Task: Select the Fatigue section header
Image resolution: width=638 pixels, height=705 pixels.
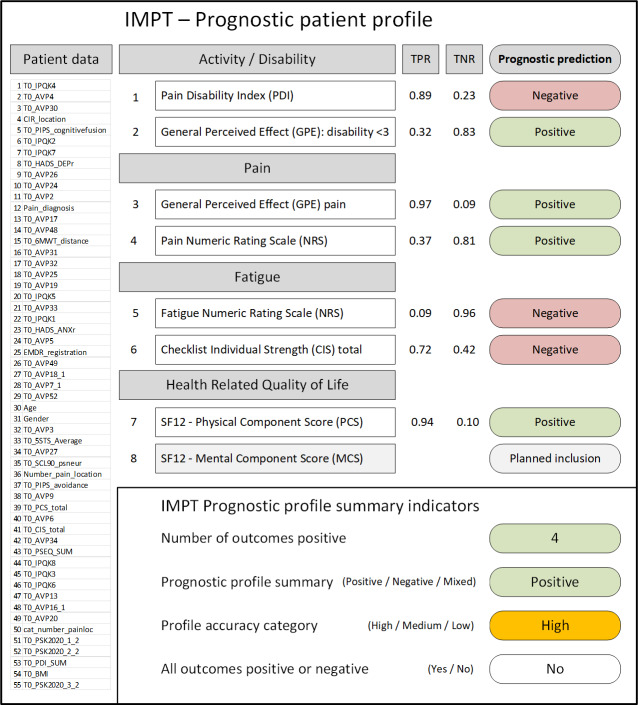Action: pos(258,277)
